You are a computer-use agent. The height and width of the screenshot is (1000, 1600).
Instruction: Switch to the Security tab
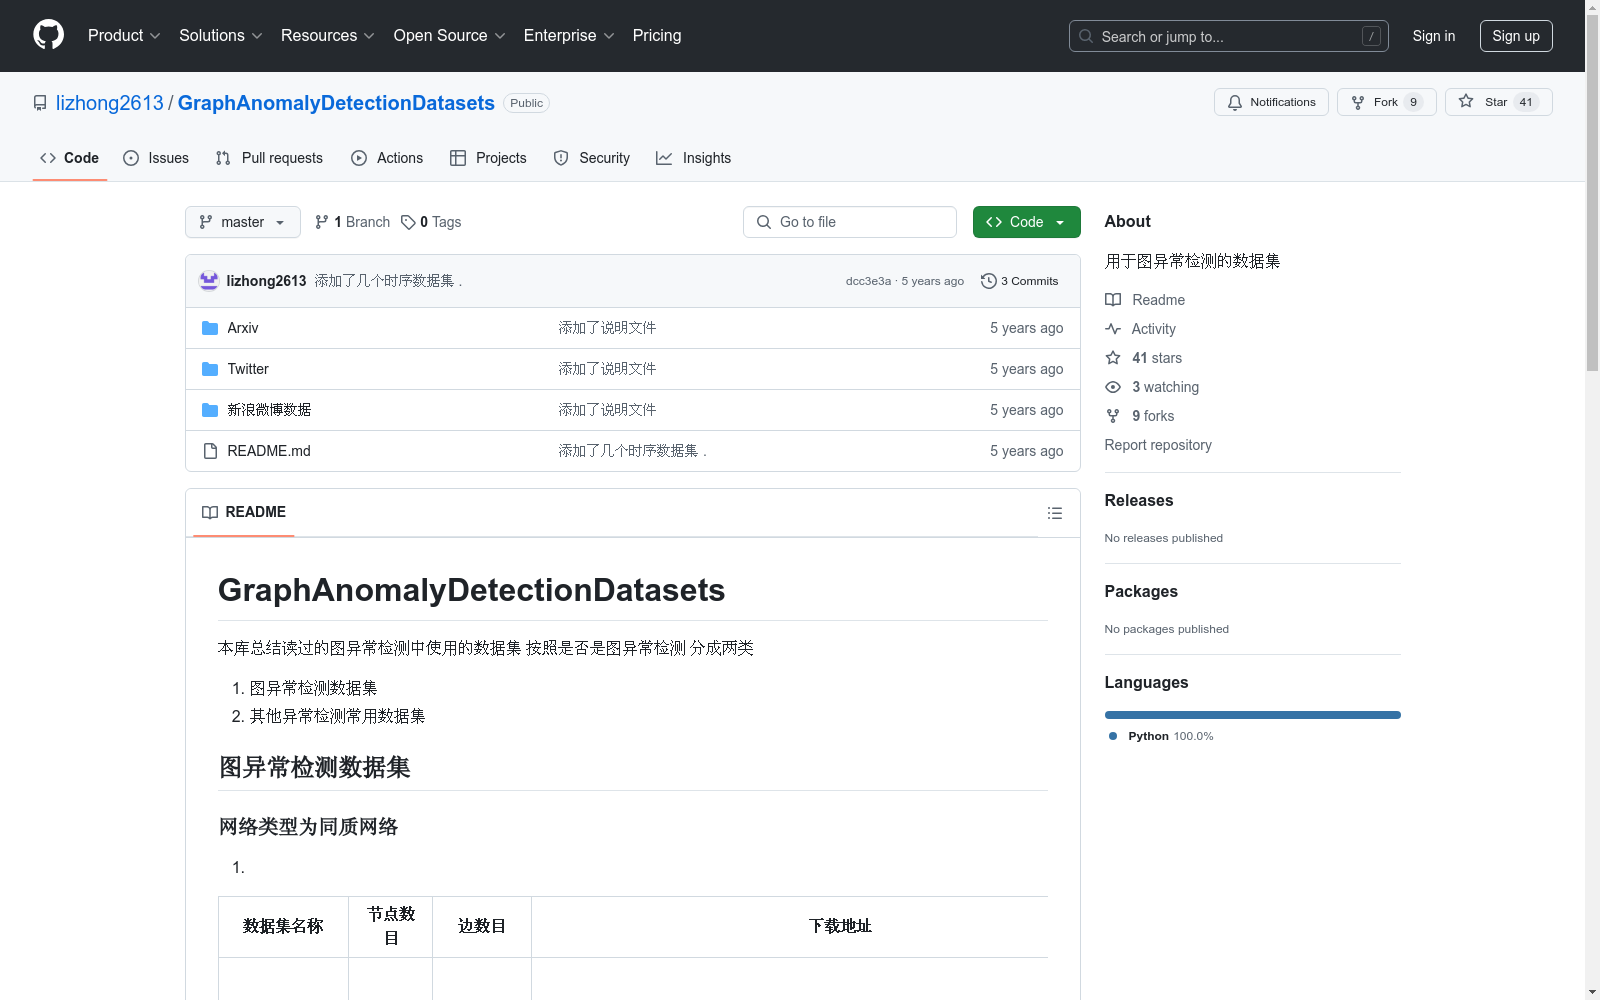point(592,158)
